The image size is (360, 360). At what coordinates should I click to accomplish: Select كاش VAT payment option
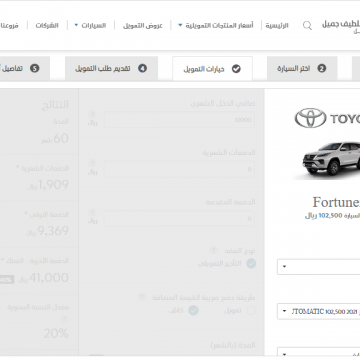[x=193, y=311]
